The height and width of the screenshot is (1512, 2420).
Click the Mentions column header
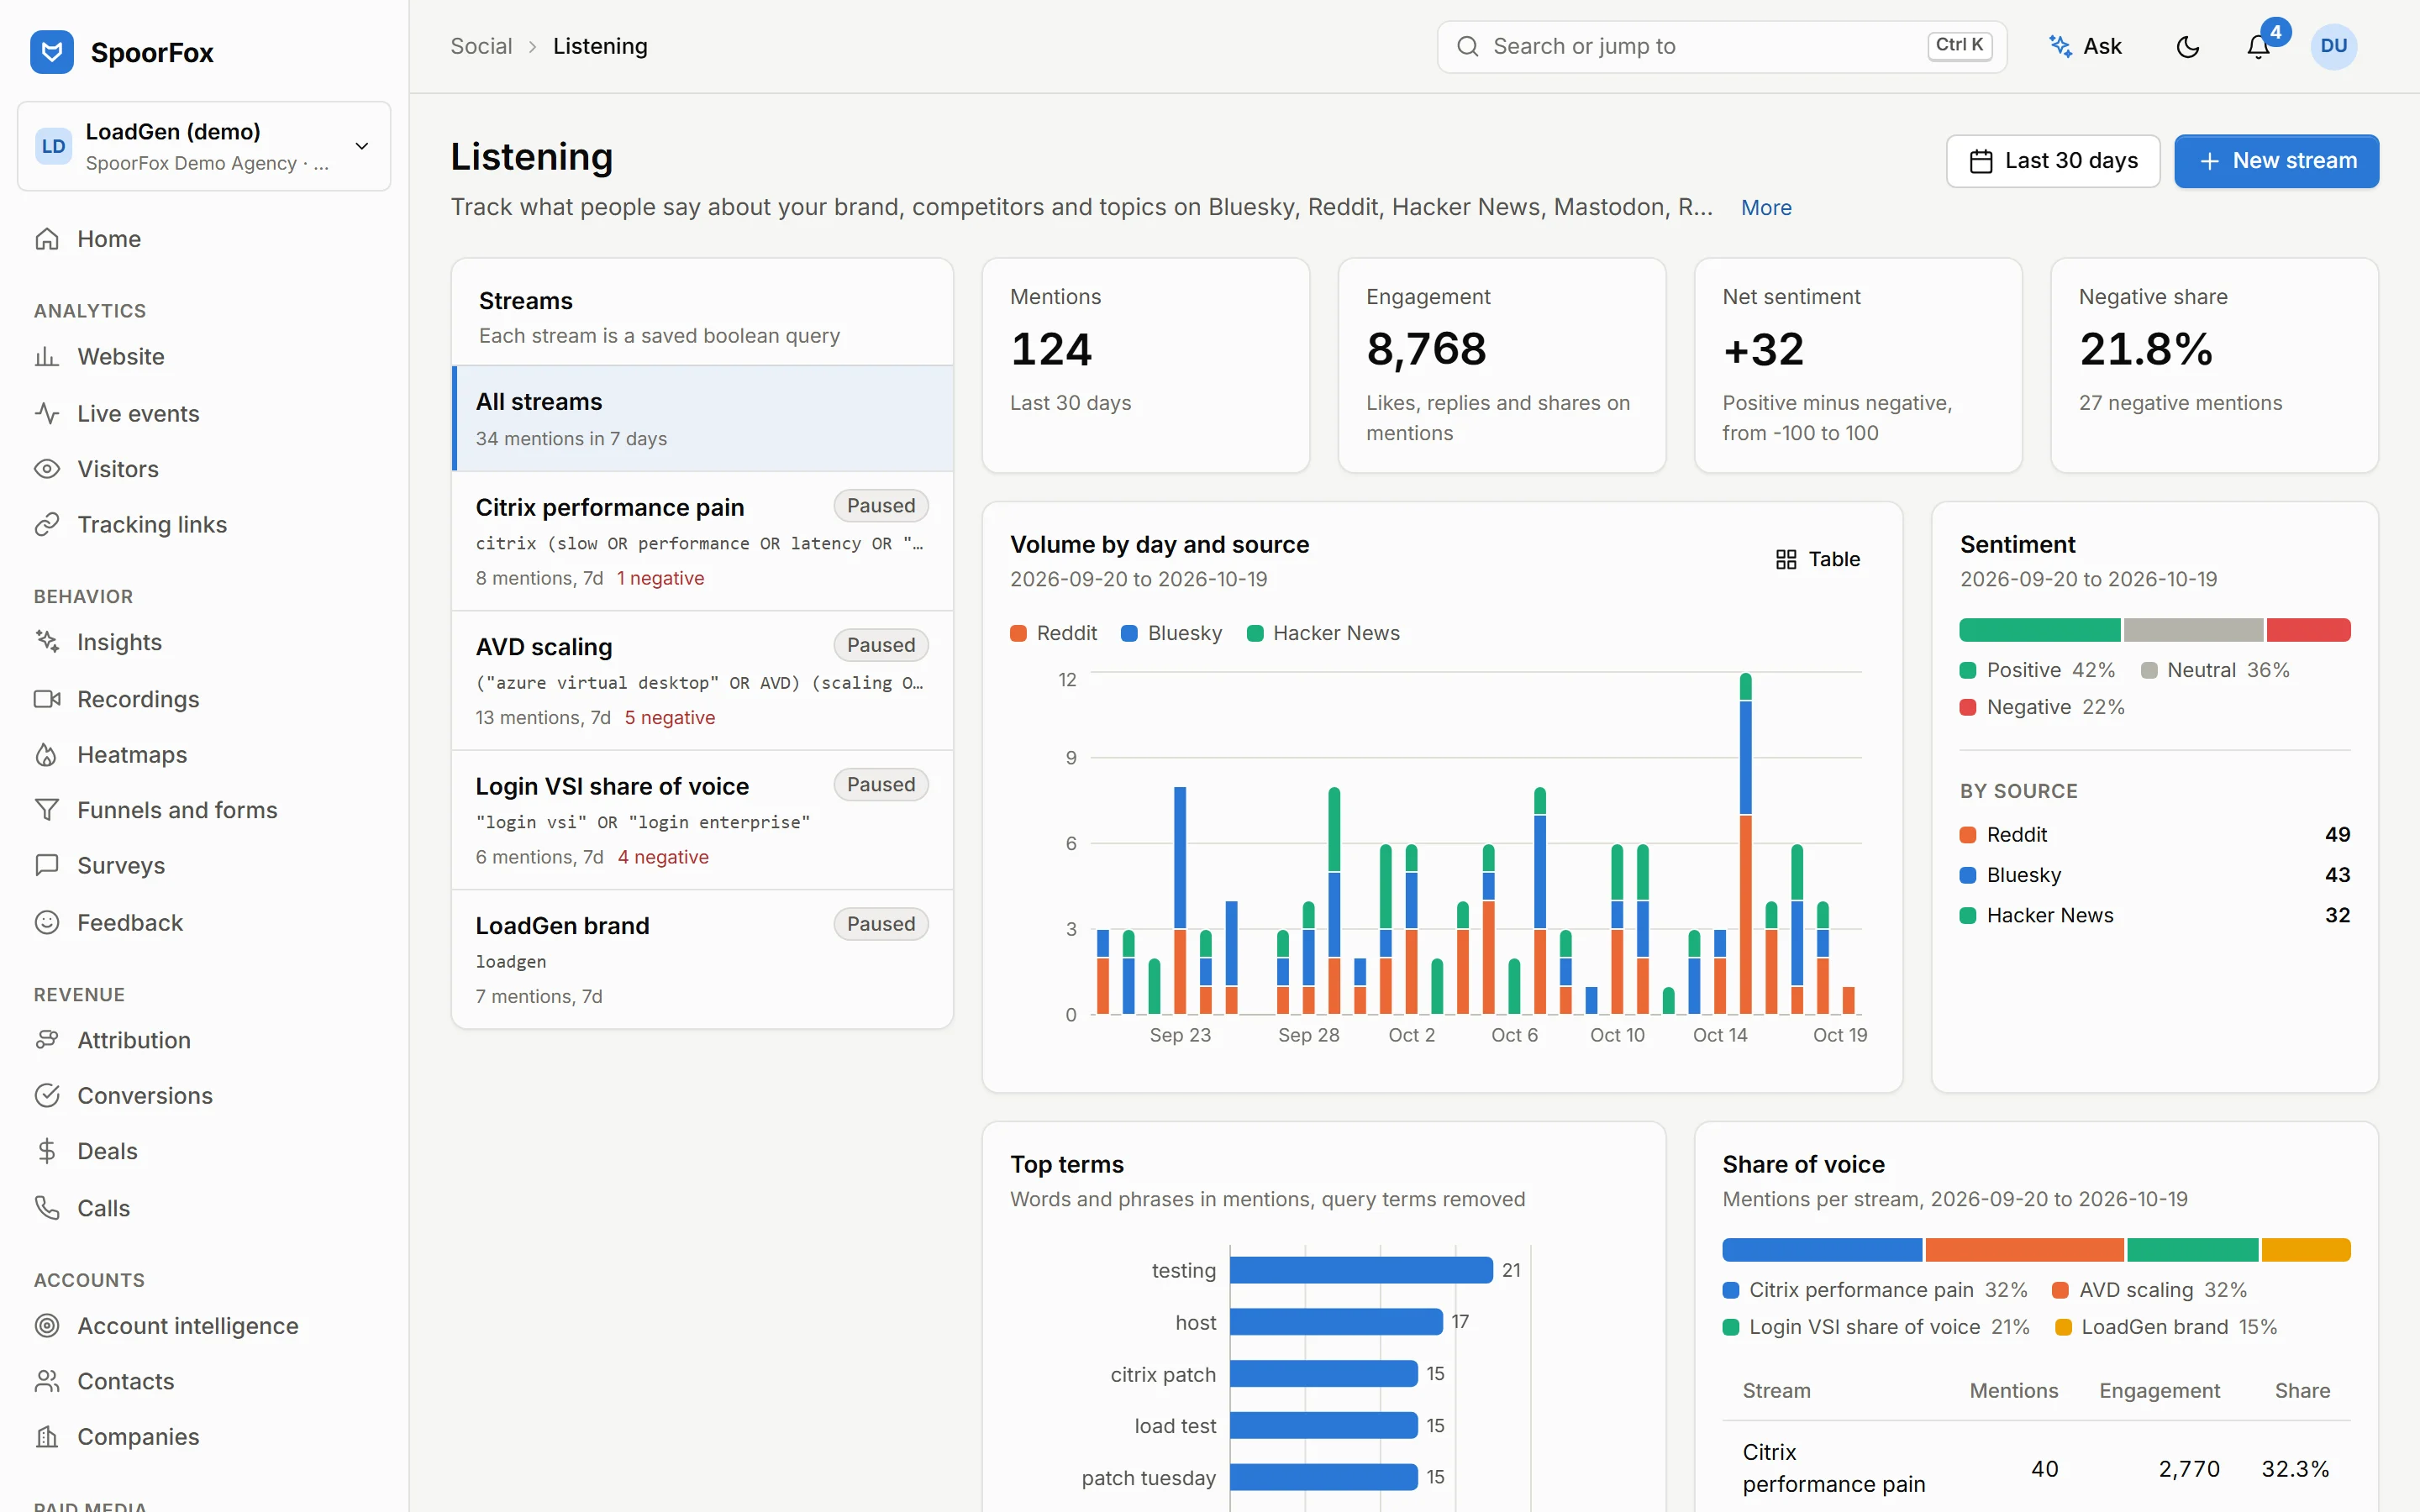point(2013,1391)
